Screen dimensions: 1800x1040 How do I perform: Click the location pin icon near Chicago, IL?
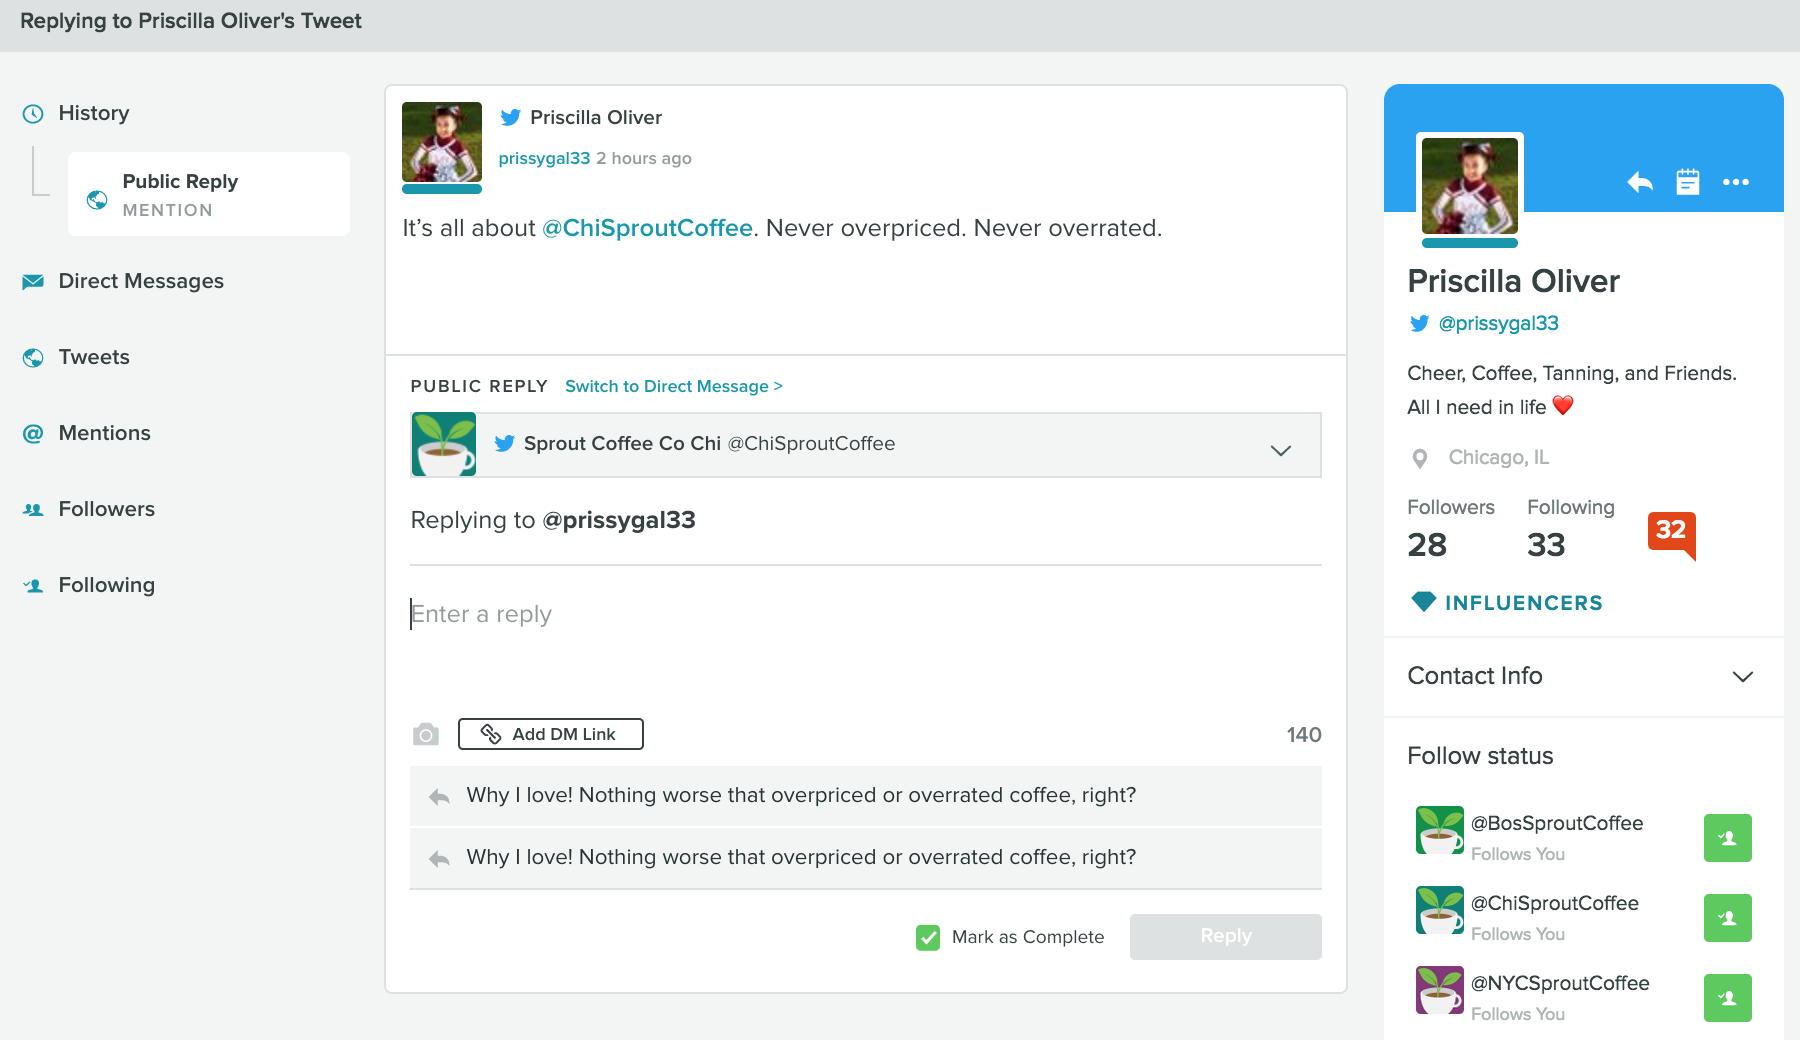pos(1420,457)
